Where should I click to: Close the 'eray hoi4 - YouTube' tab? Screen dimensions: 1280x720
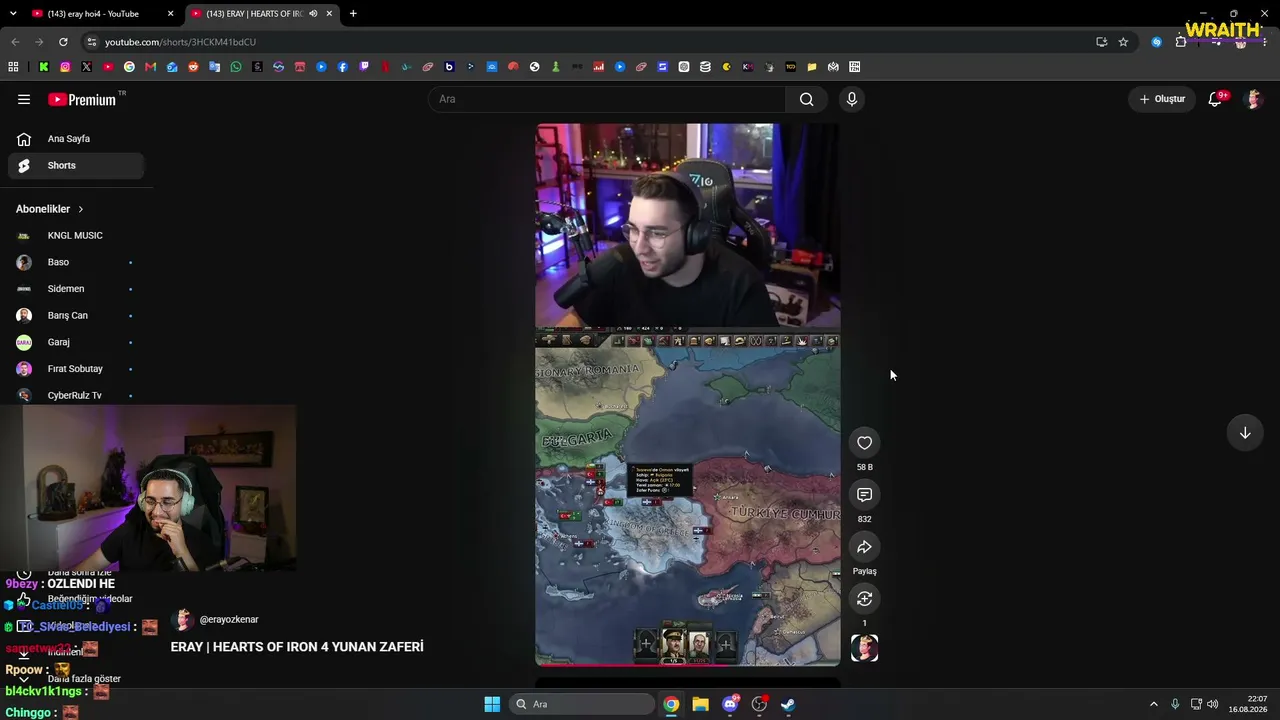tap(170, 14)
